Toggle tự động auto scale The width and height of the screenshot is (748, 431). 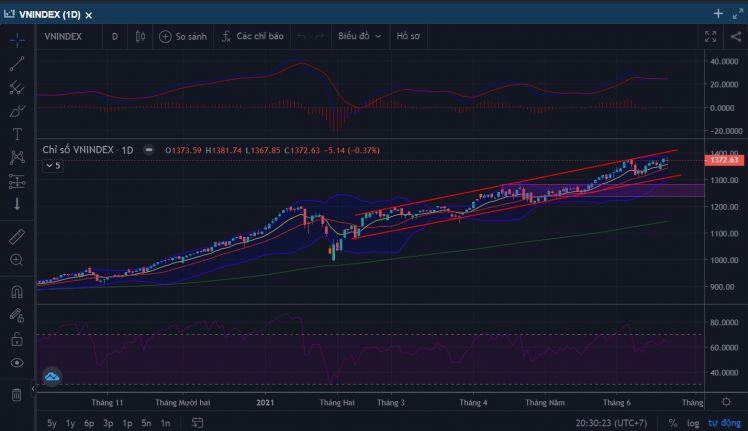(724, 423)
